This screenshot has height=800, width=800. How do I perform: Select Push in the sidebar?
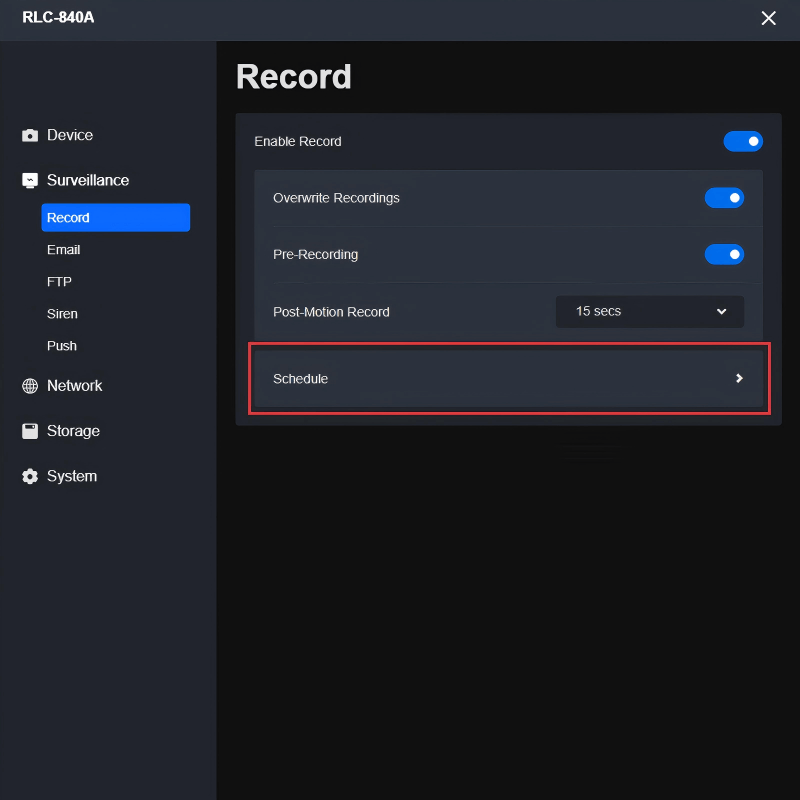point(62,346)
